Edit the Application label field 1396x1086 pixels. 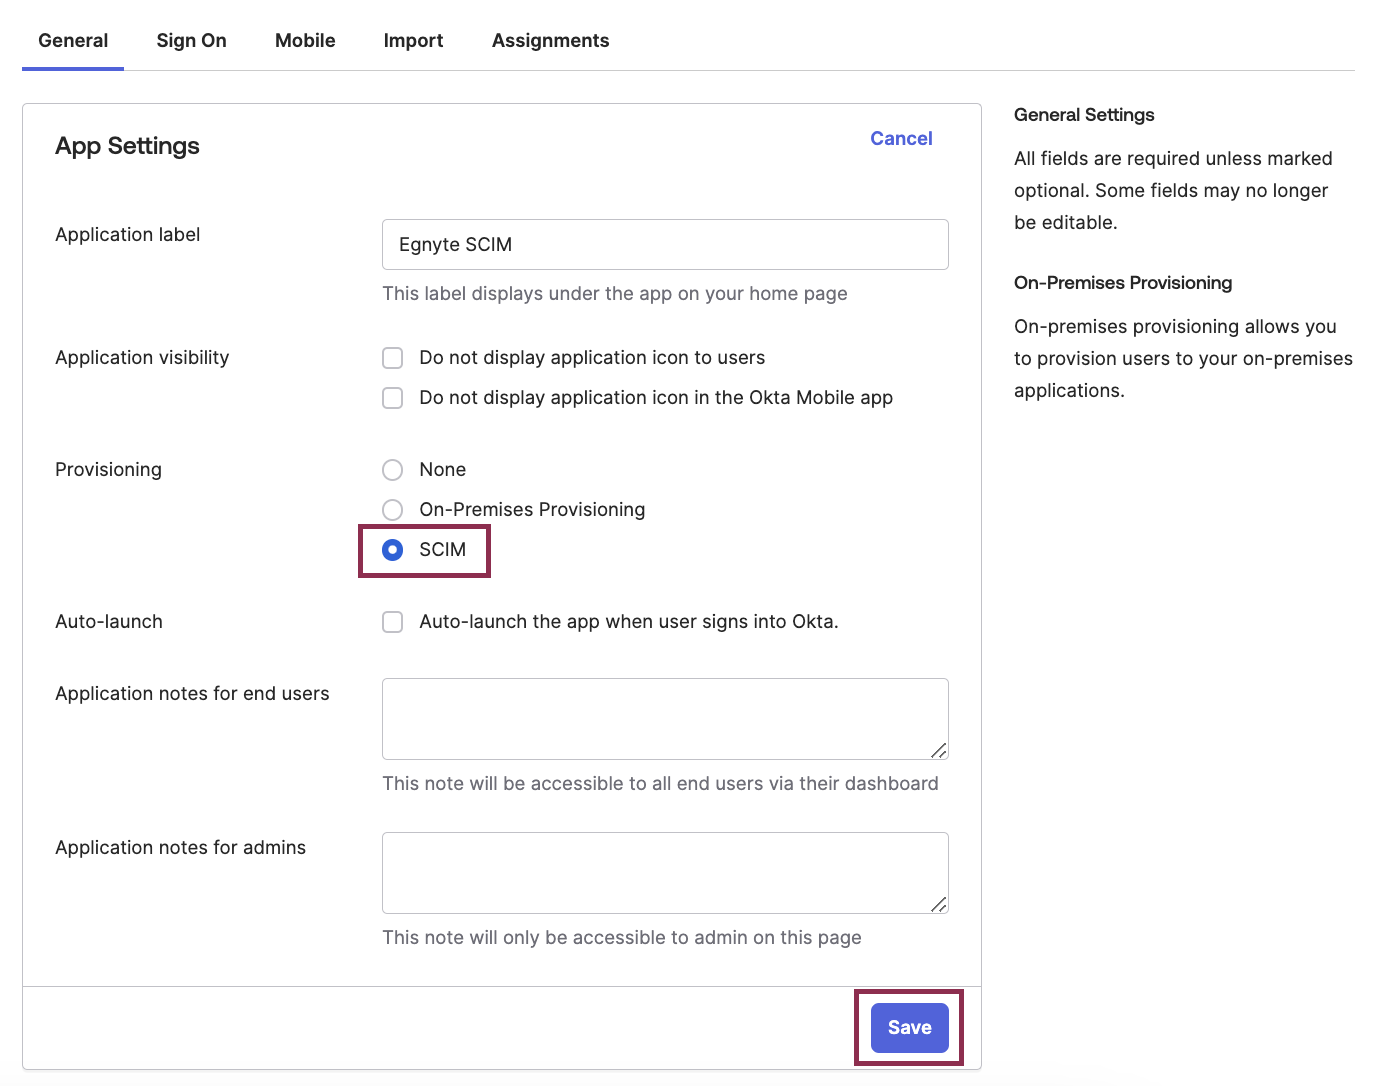click(x=664, y=244)
